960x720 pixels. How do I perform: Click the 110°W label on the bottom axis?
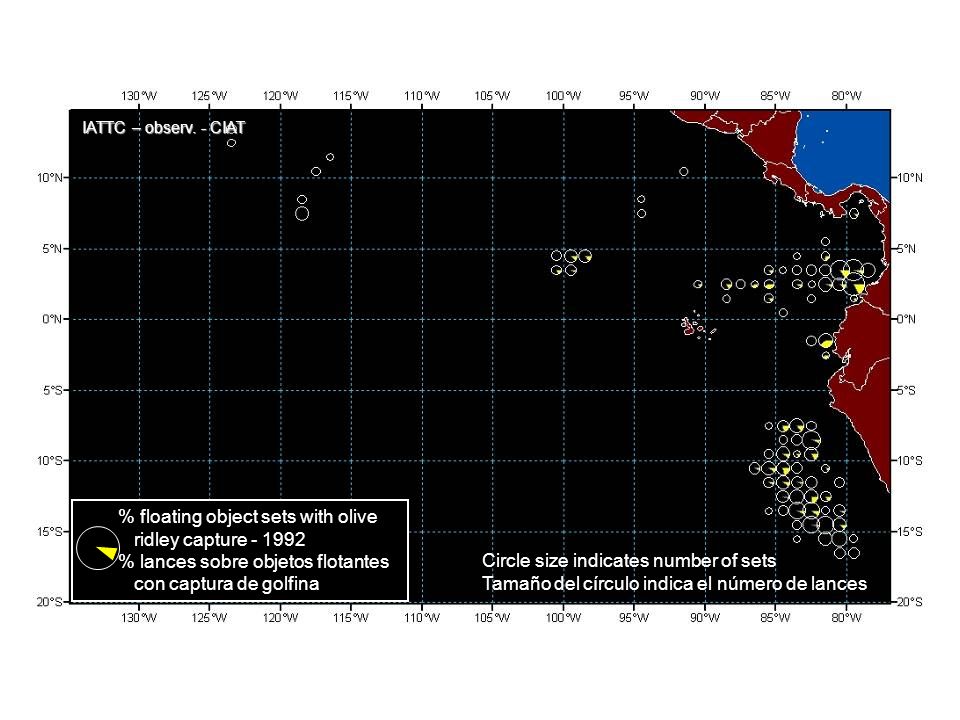(x=422, y=617)
